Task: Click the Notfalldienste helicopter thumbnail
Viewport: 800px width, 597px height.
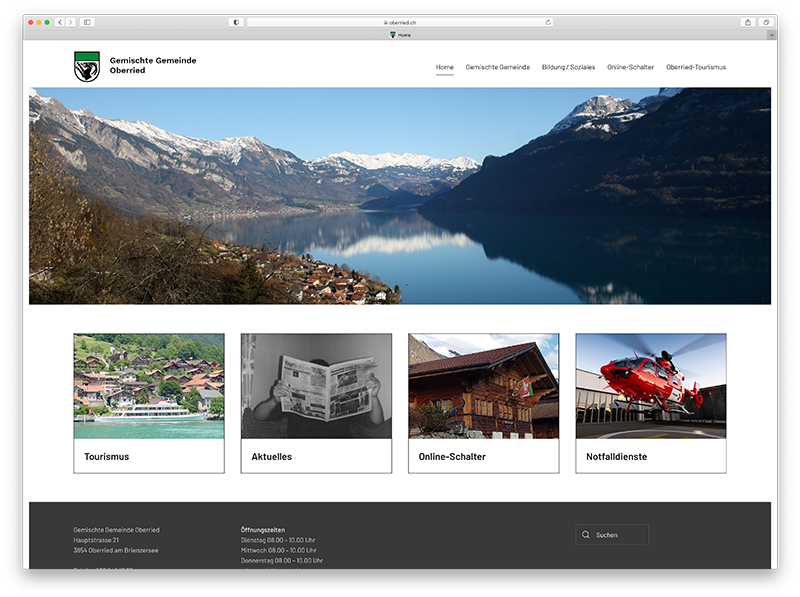Action: [651, 386]
